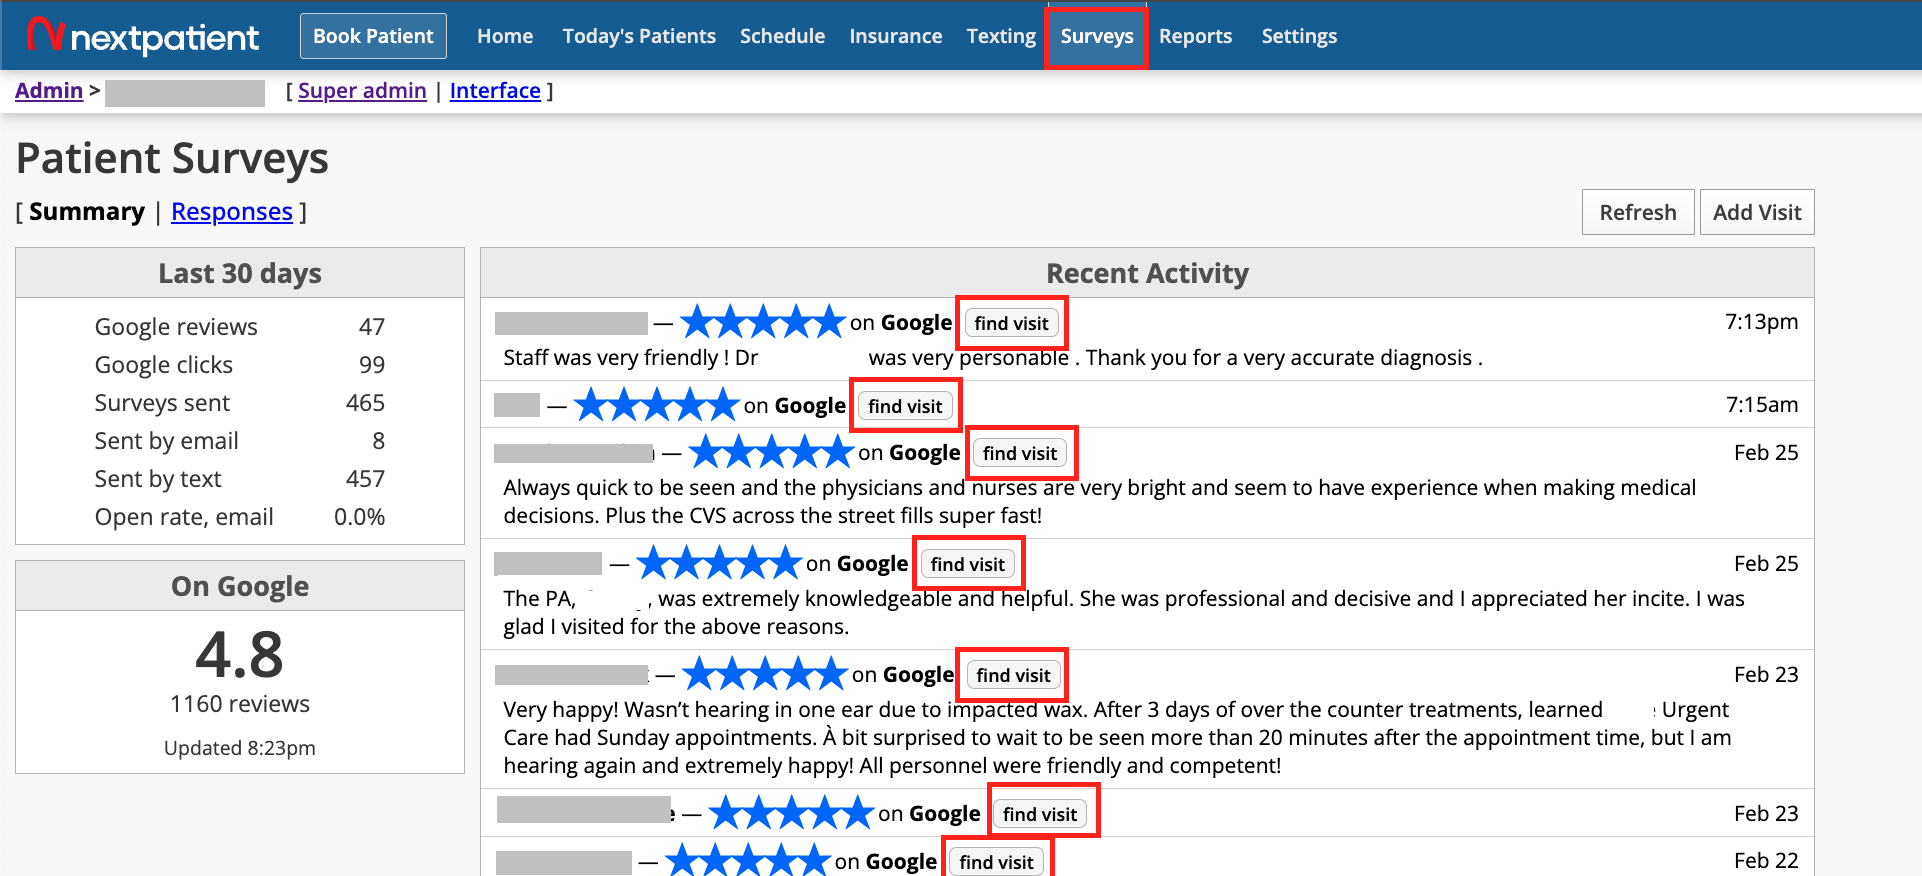1922x876 pixels.
Task: Open the Super admin link
Action: coord(362,90)
